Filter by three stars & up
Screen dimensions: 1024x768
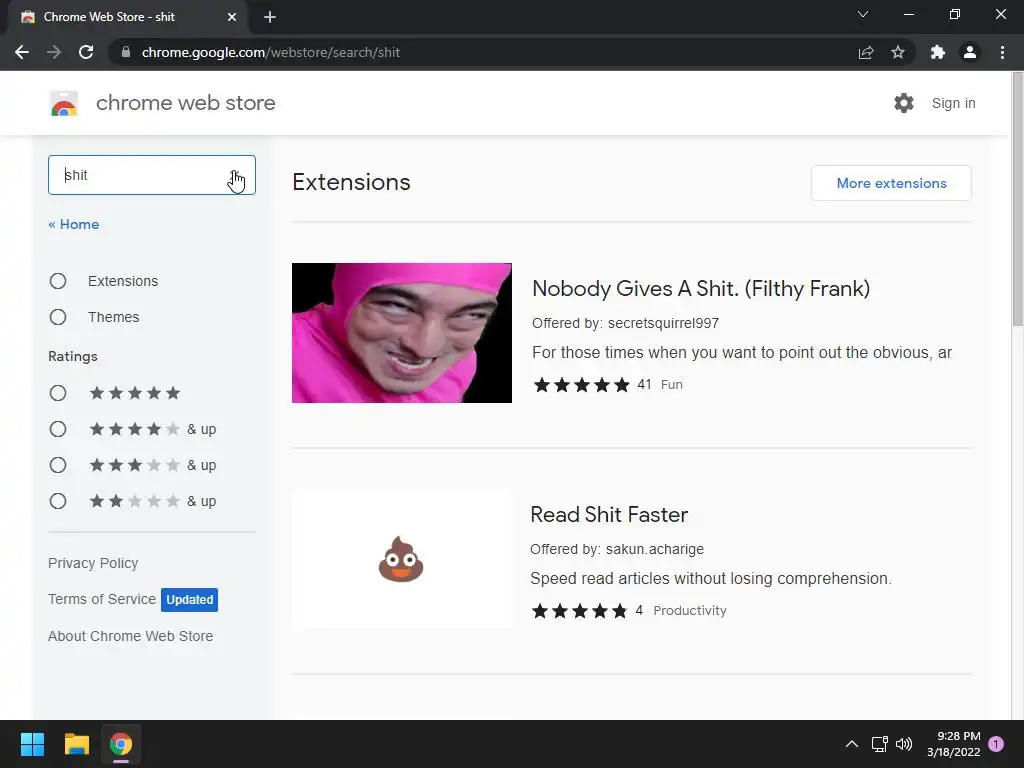coord(58,465)
